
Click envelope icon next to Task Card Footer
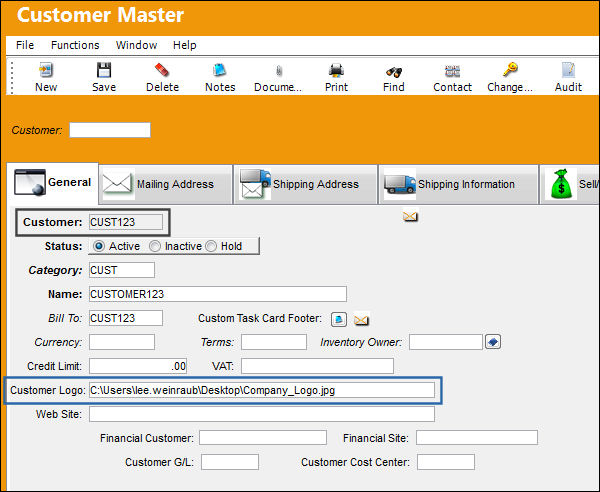[x=361, y=319]
